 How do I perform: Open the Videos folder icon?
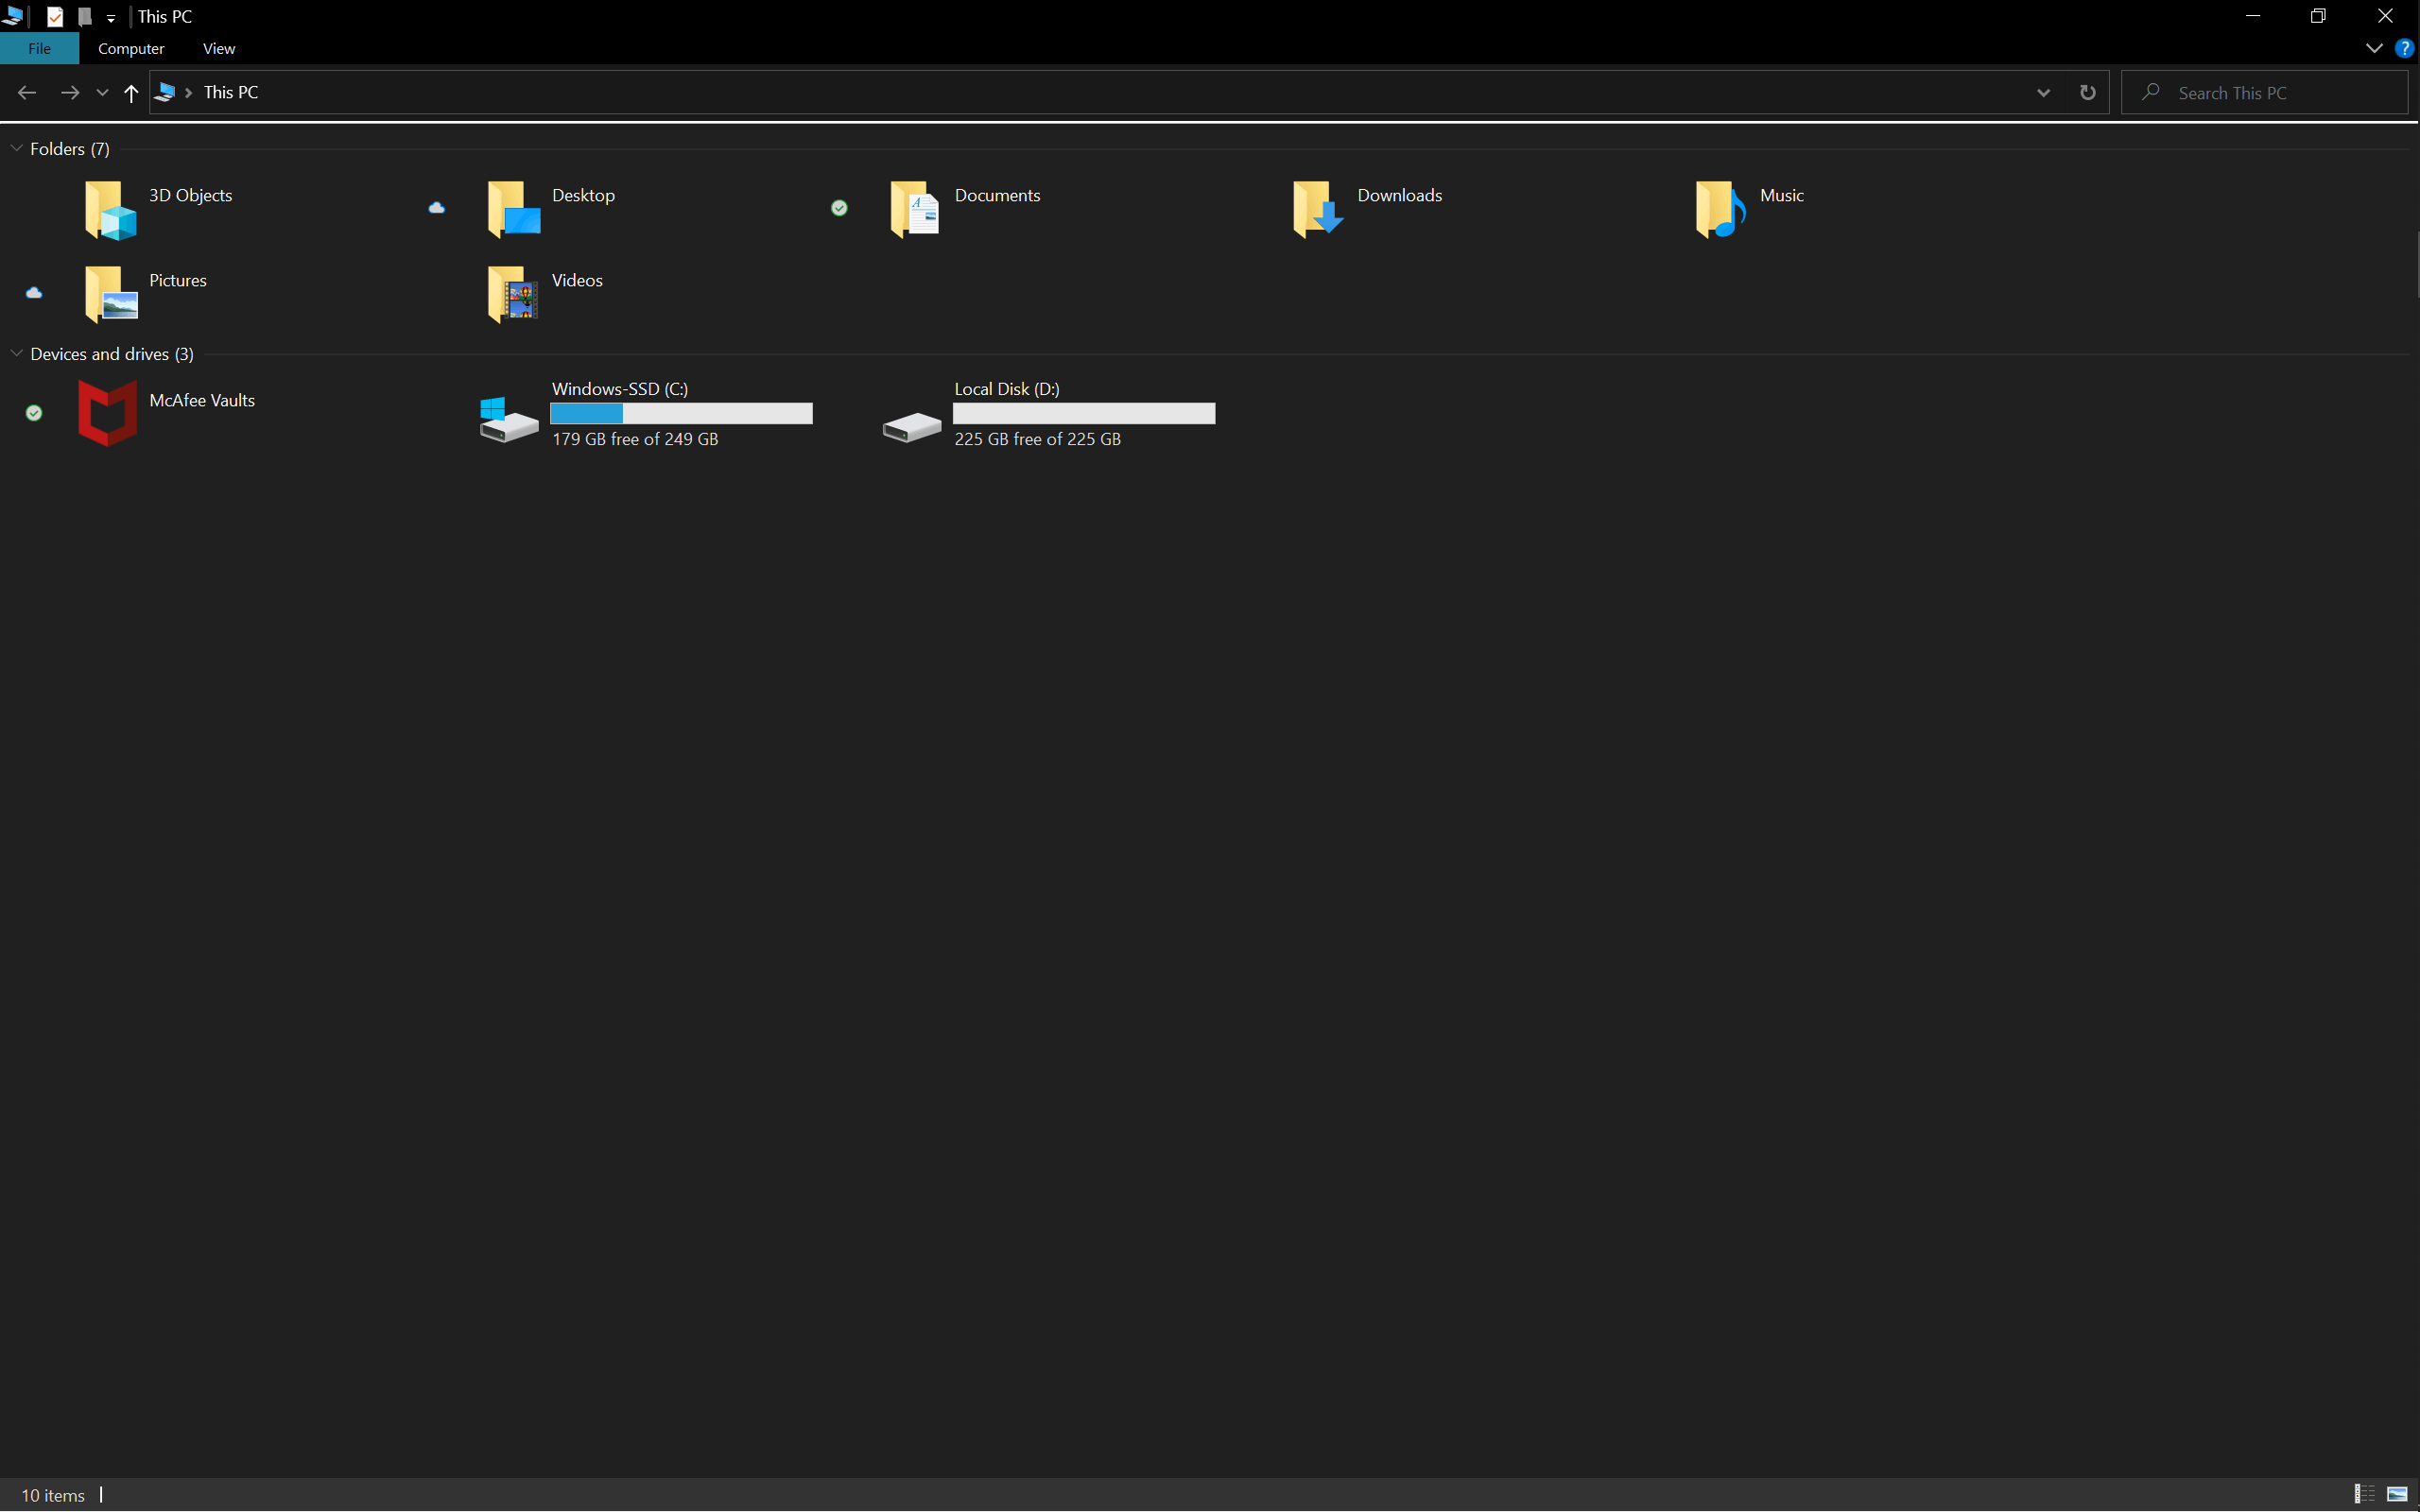(x=512, y=294)
